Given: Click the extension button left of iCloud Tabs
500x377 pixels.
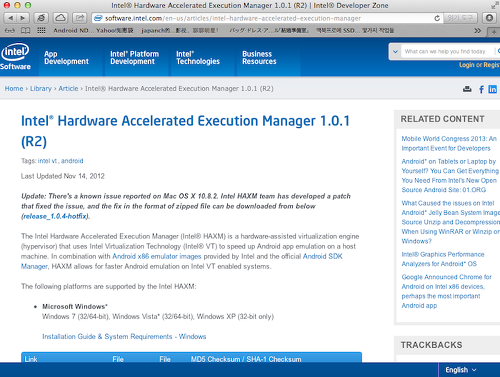Looking at the screenshot, I should (41, 18).
